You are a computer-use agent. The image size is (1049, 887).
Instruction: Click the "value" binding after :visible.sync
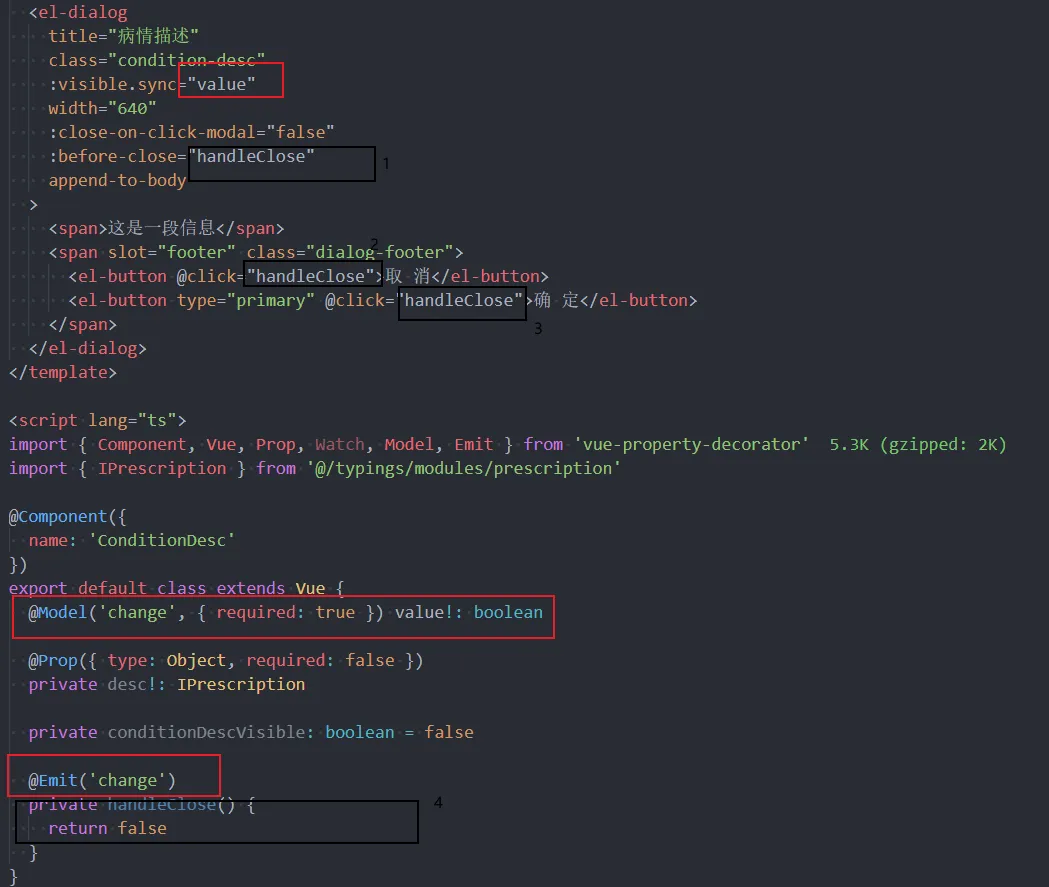click(222, 84)
